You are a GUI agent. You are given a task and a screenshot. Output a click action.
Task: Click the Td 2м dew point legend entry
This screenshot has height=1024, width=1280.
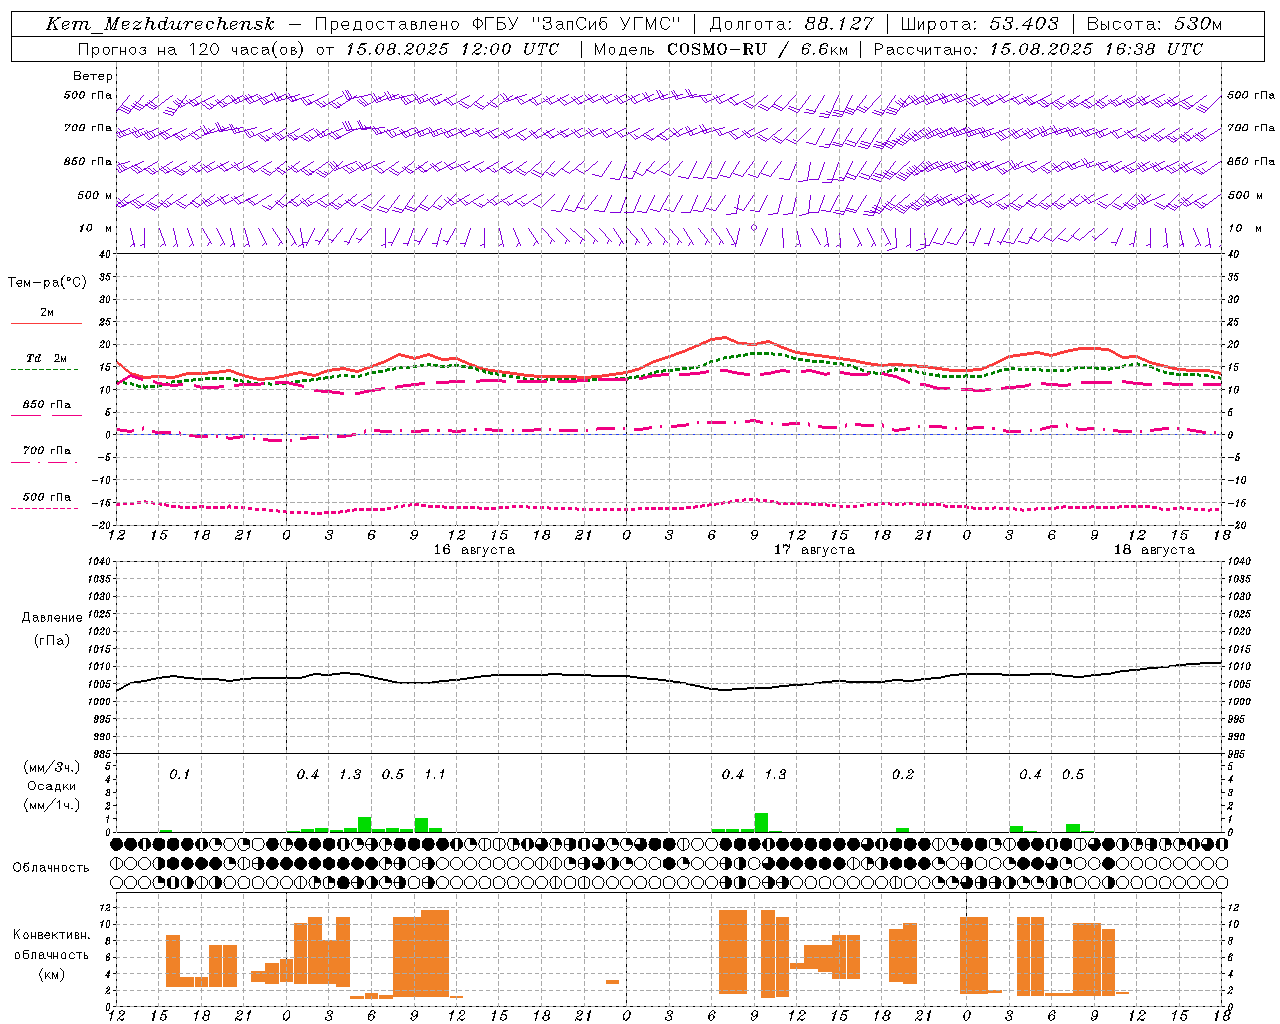[47, 358]
